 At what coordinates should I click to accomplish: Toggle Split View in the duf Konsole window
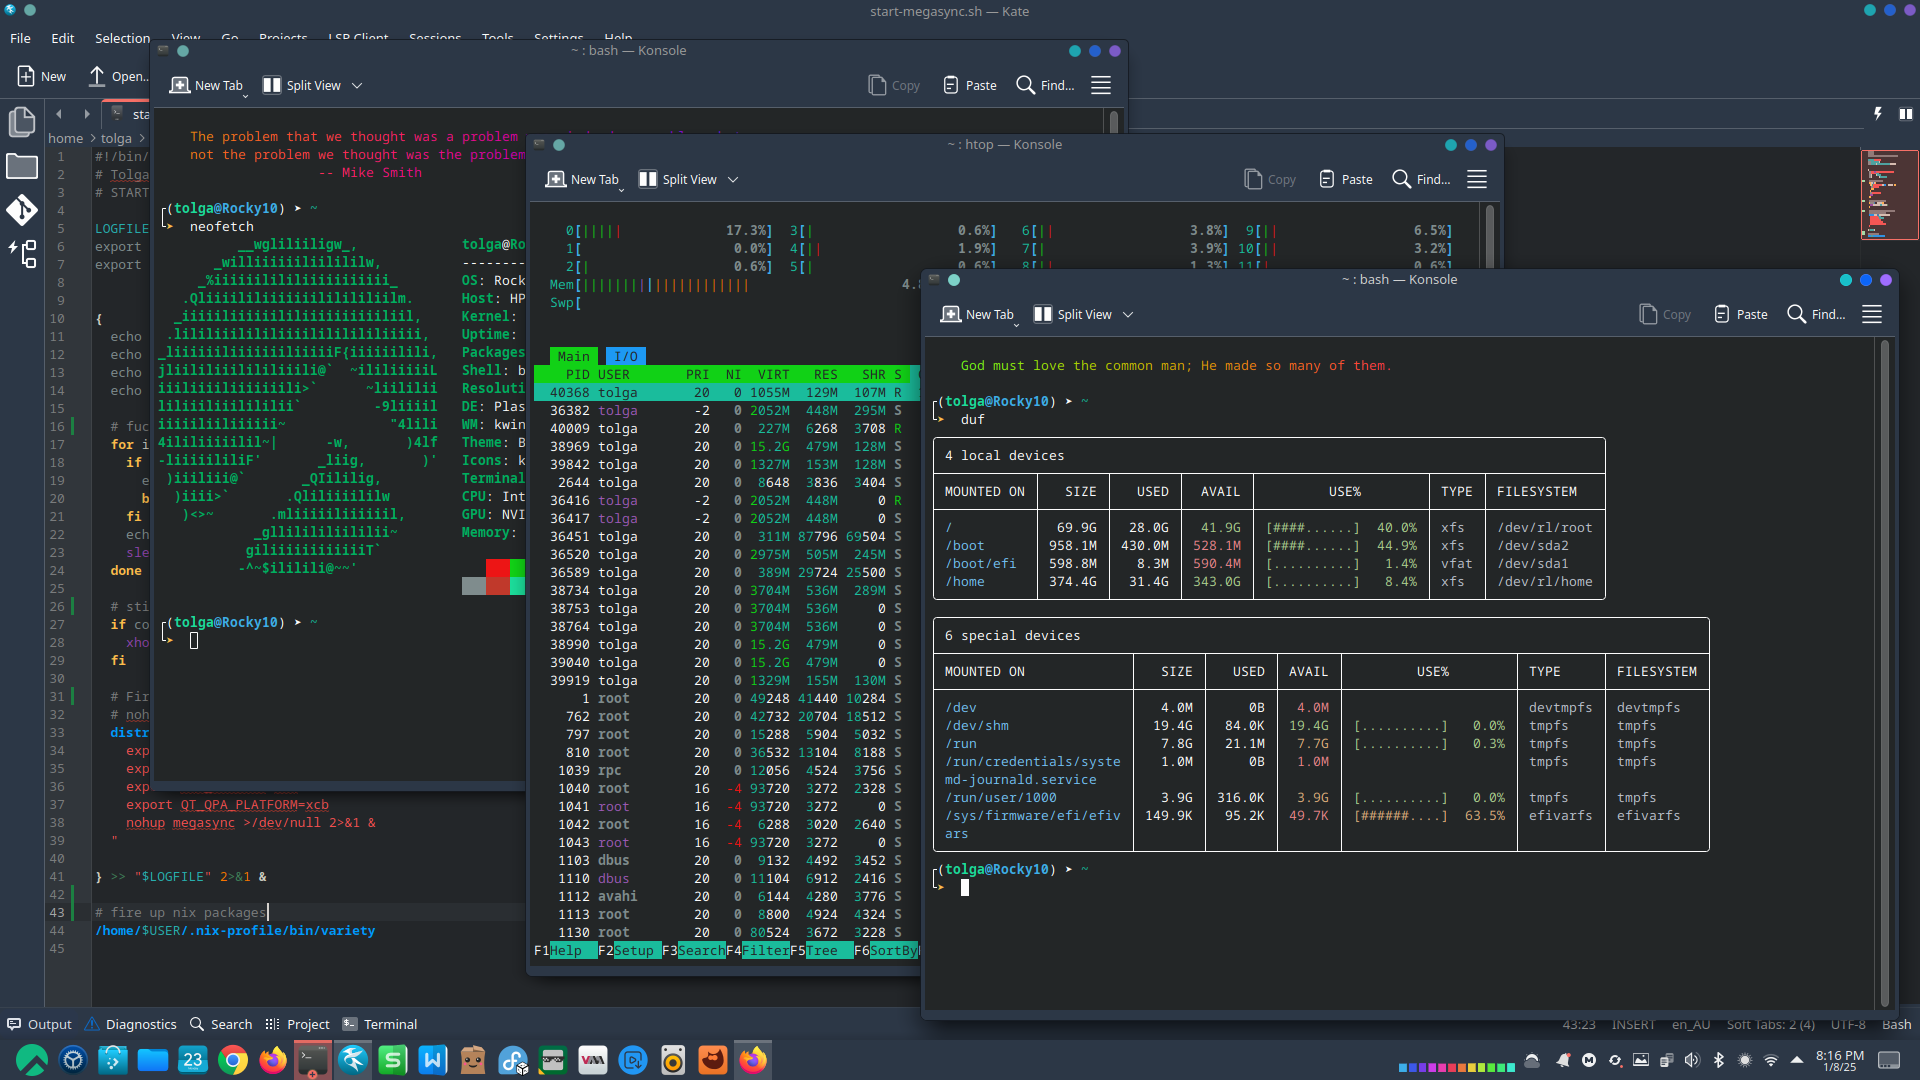[1073, 314]
